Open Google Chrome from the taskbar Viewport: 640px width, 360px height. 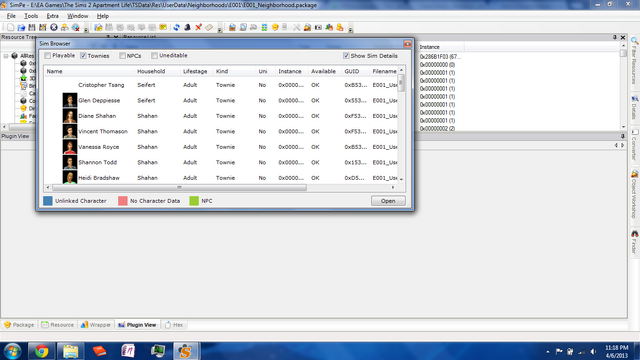coord(41,351)
